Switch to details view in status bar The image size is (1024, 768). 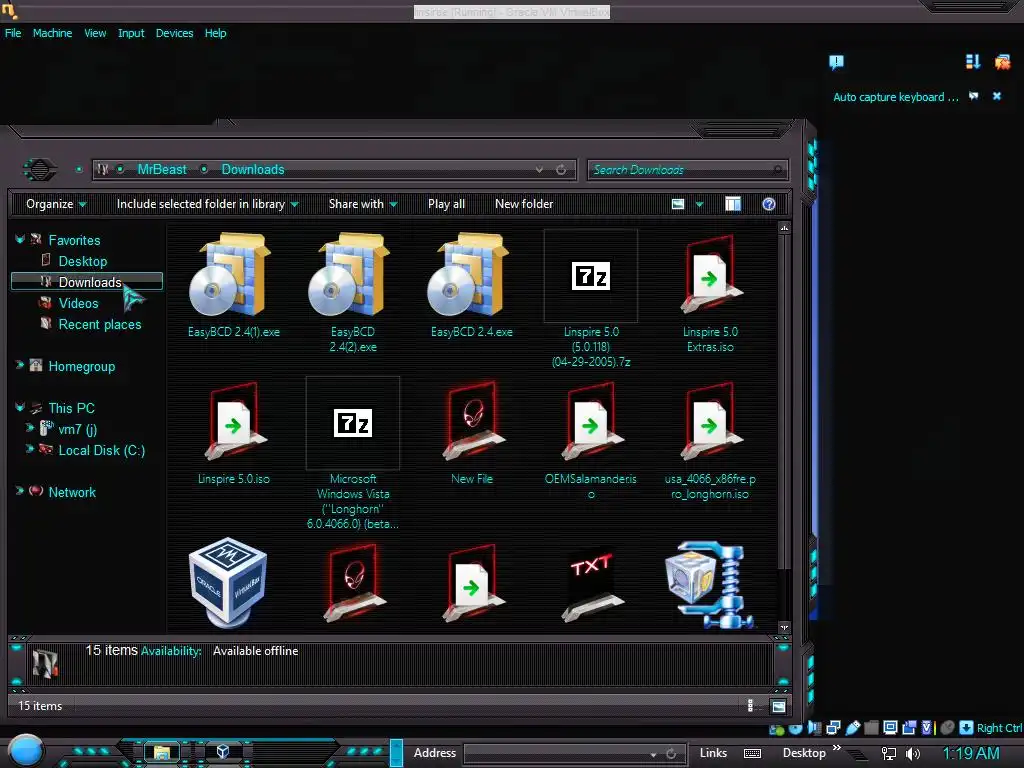750,705
